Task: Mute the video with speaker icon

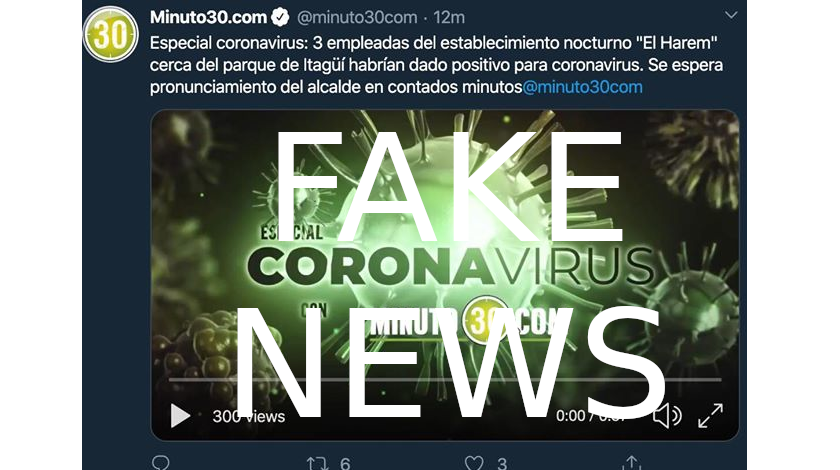Action: click(x=668, y=416)
